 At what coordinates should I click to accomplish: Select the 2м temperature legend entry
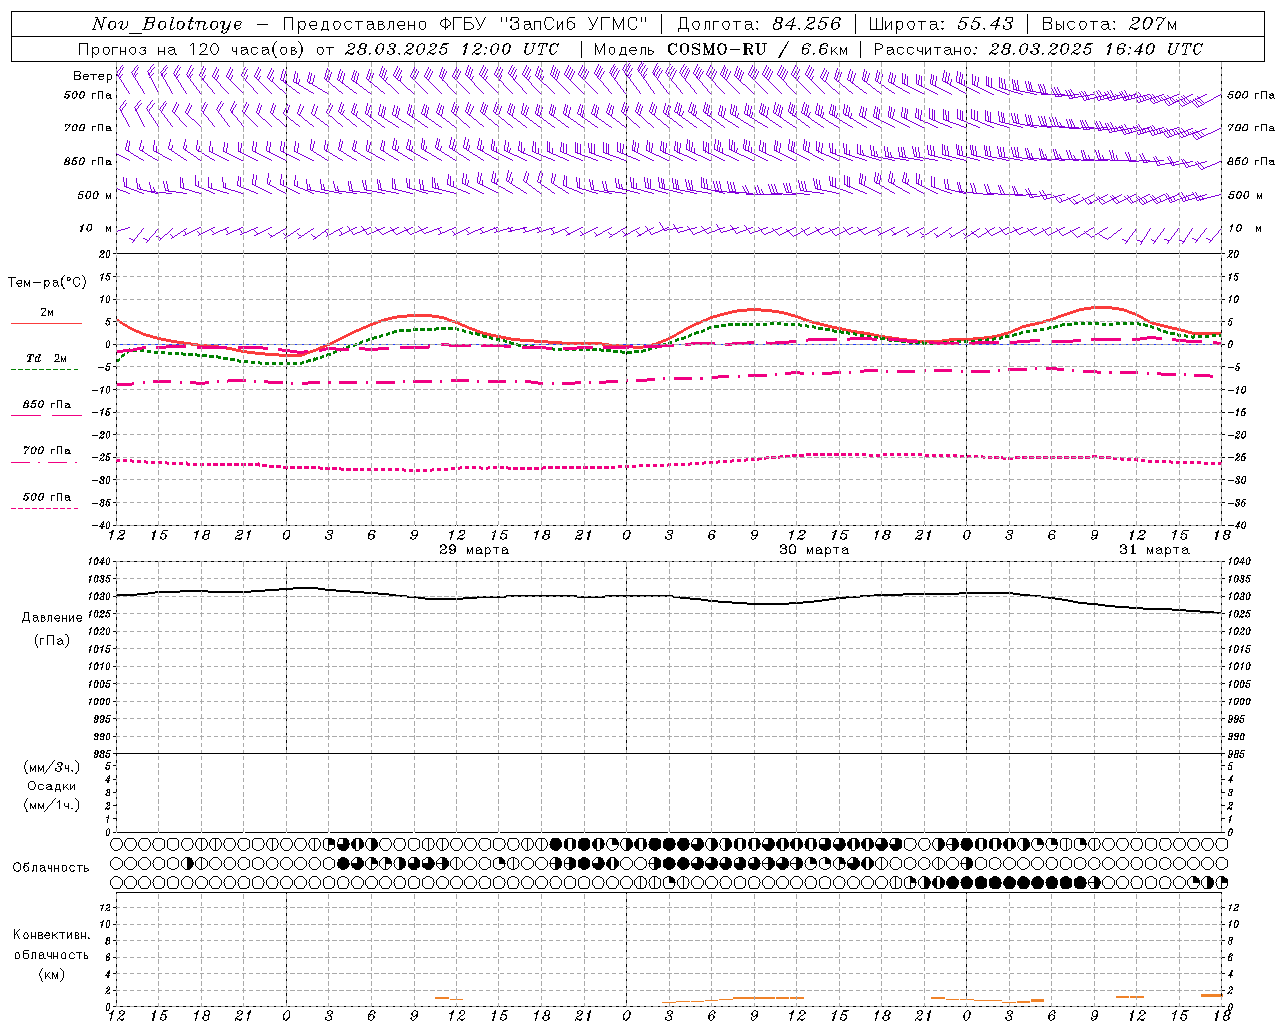coord(46,313)
